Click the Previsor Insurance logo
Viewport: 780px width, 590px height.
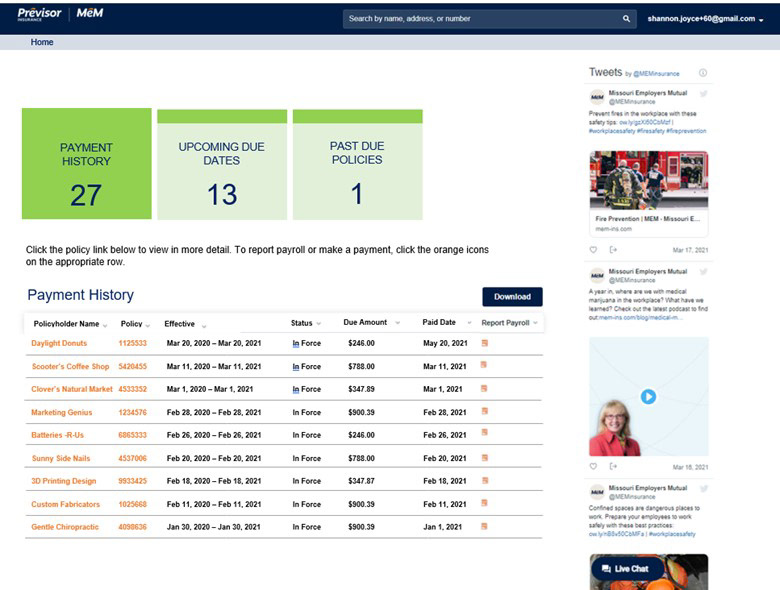[39, 14]
